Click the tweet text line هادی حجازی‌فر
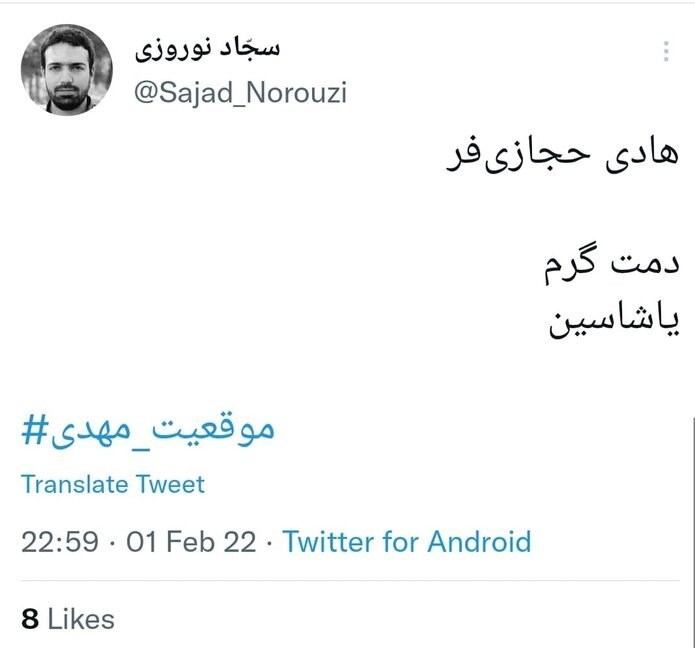 pyautogui.click(x=560, y=158)
